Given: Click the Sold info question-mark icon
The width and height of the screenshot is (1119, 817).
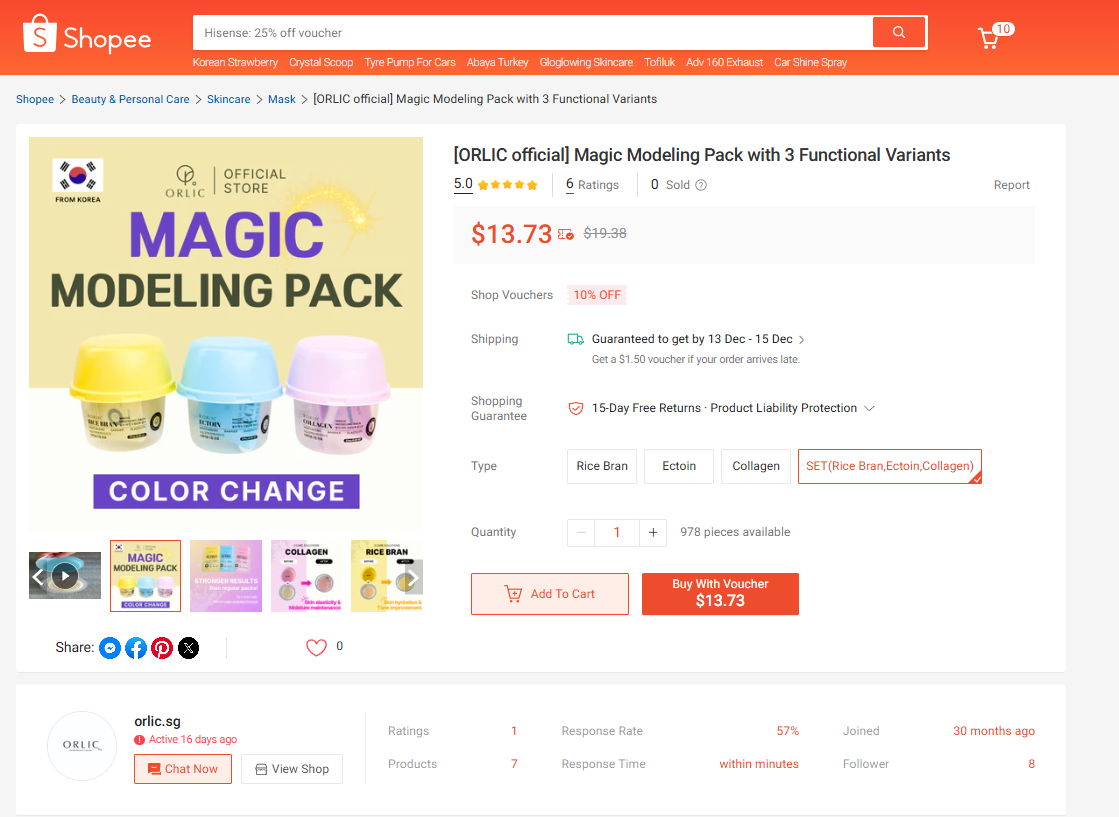Looking at the screenshot, I should [x=701, y=185].
